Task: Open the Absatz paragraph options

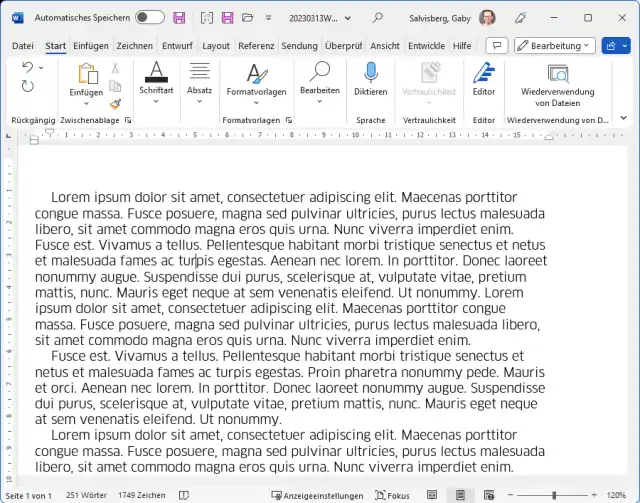Action: point(199,79)
